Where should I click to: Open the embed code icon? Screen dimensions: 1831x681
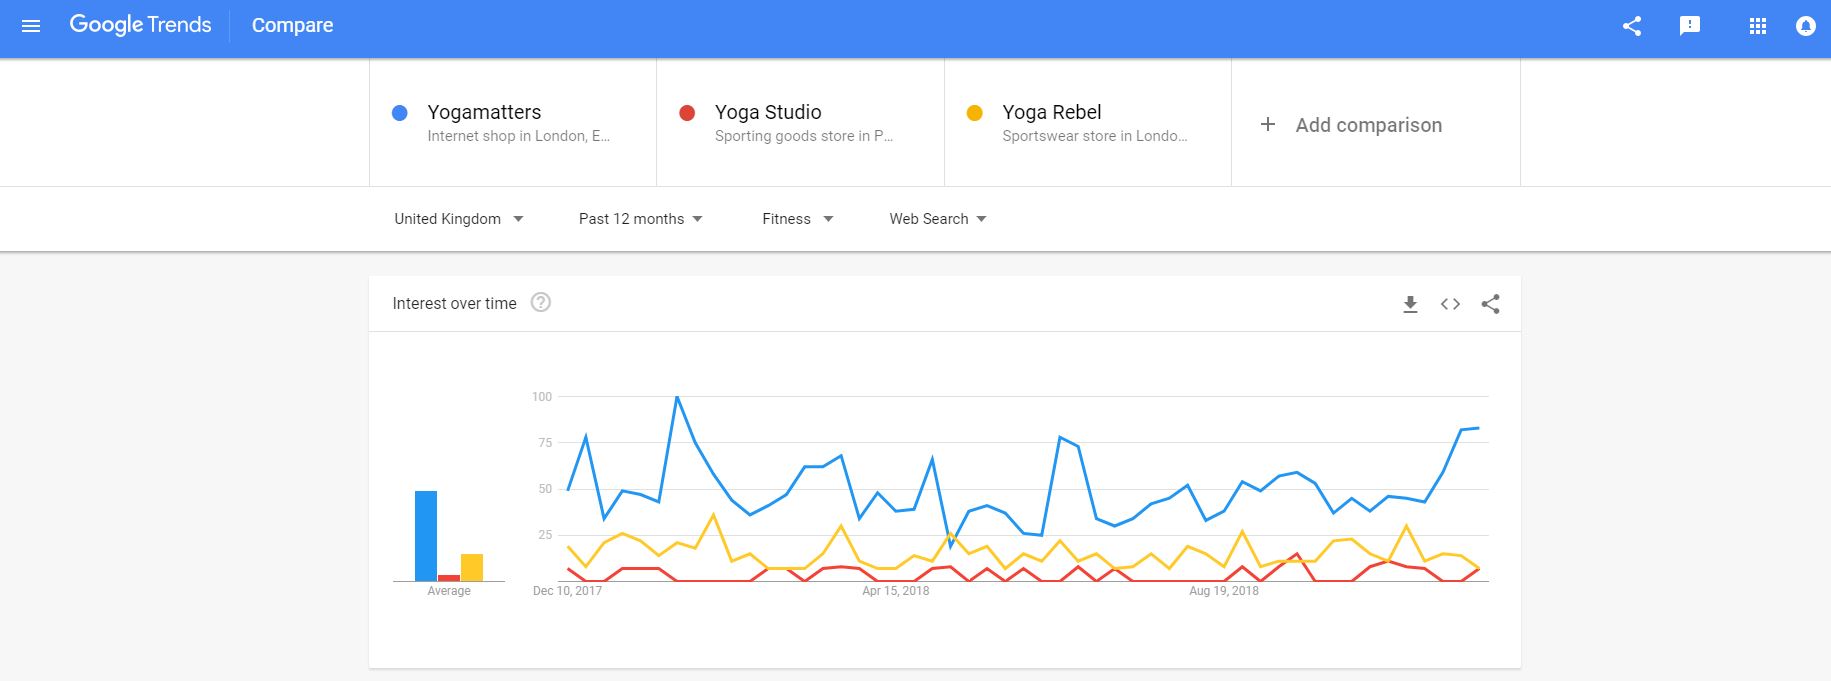(1450, 304)
